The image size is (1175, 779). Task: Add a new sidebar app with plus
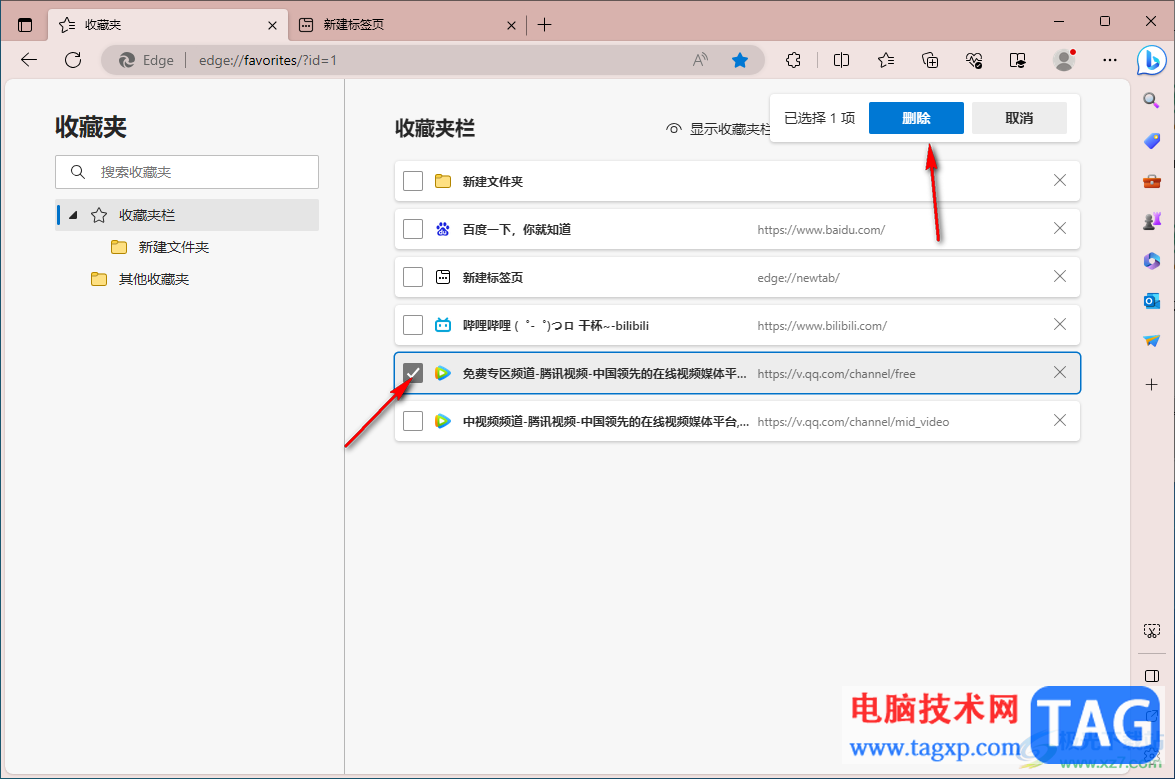click(x=1152, y=385)
